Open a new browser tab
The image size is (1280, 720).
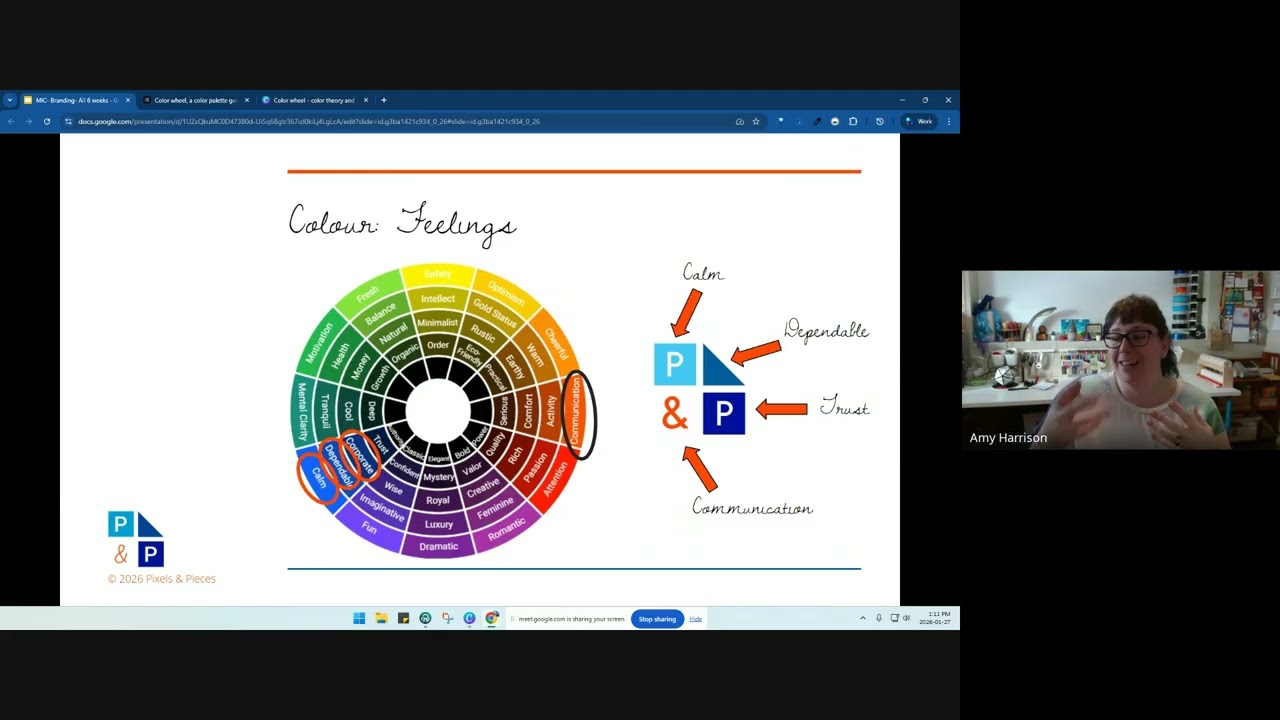(x=383, y=100)
